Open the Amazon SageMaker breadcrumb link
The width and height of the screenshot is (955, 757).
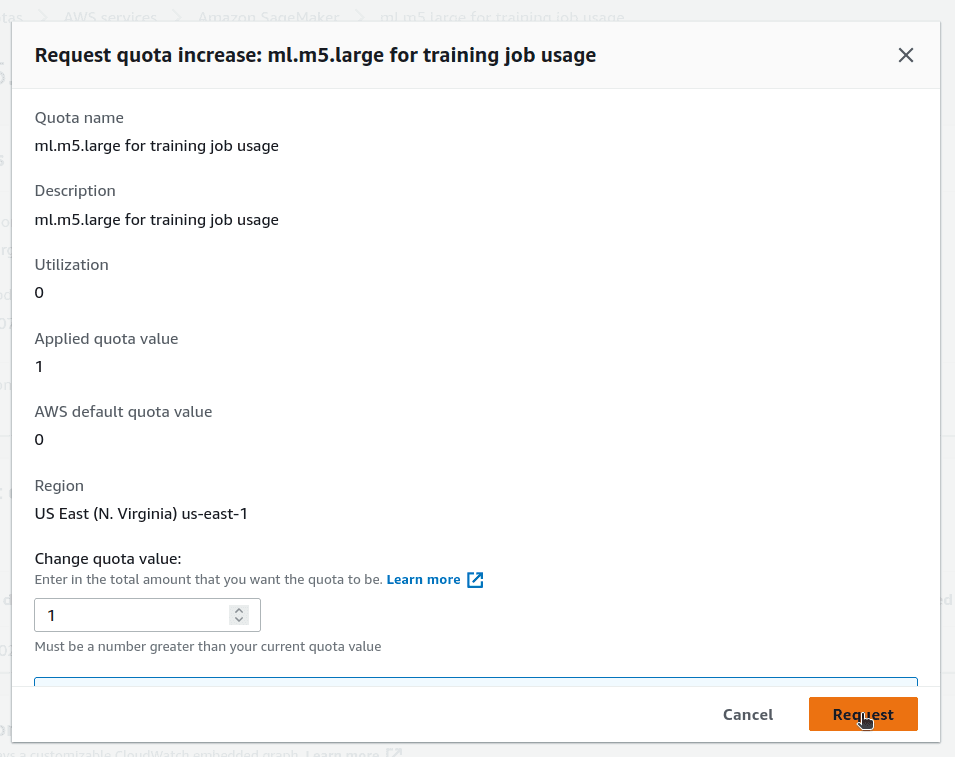pyautogui.click(x=267, y=17)
